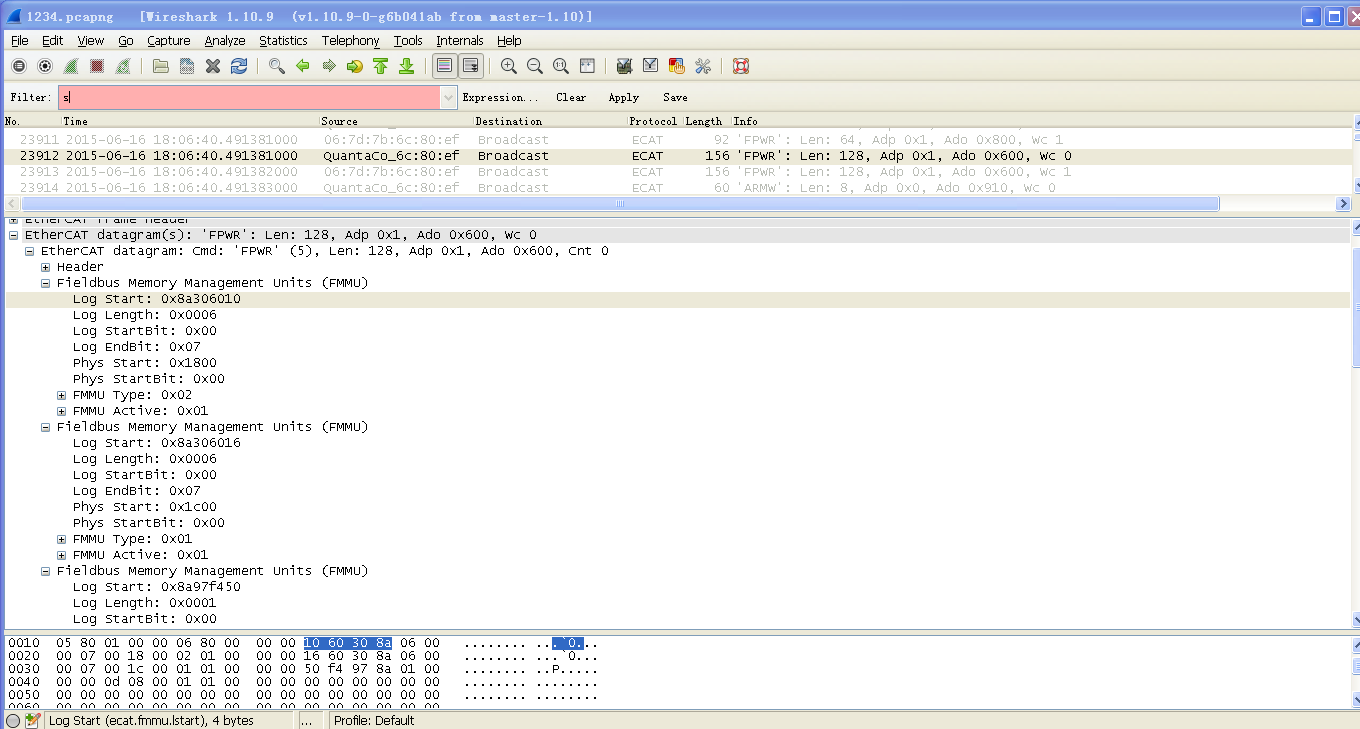Open the Internals menu
Viewport: 1360px width, 729px height.
pyautogui.click(x=460, y=41)
